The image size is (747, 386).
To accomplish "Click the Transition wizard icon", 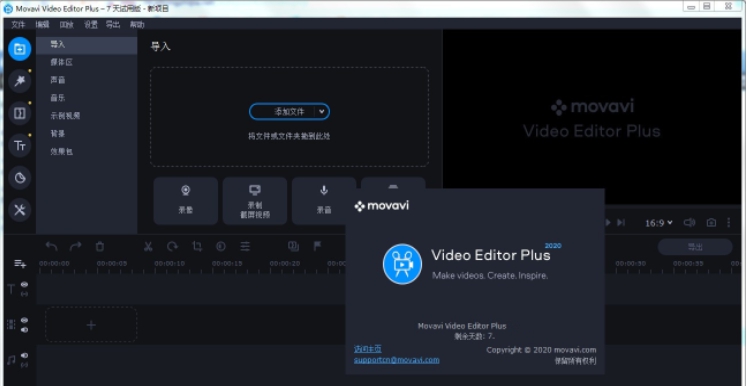I will (293, 246).
